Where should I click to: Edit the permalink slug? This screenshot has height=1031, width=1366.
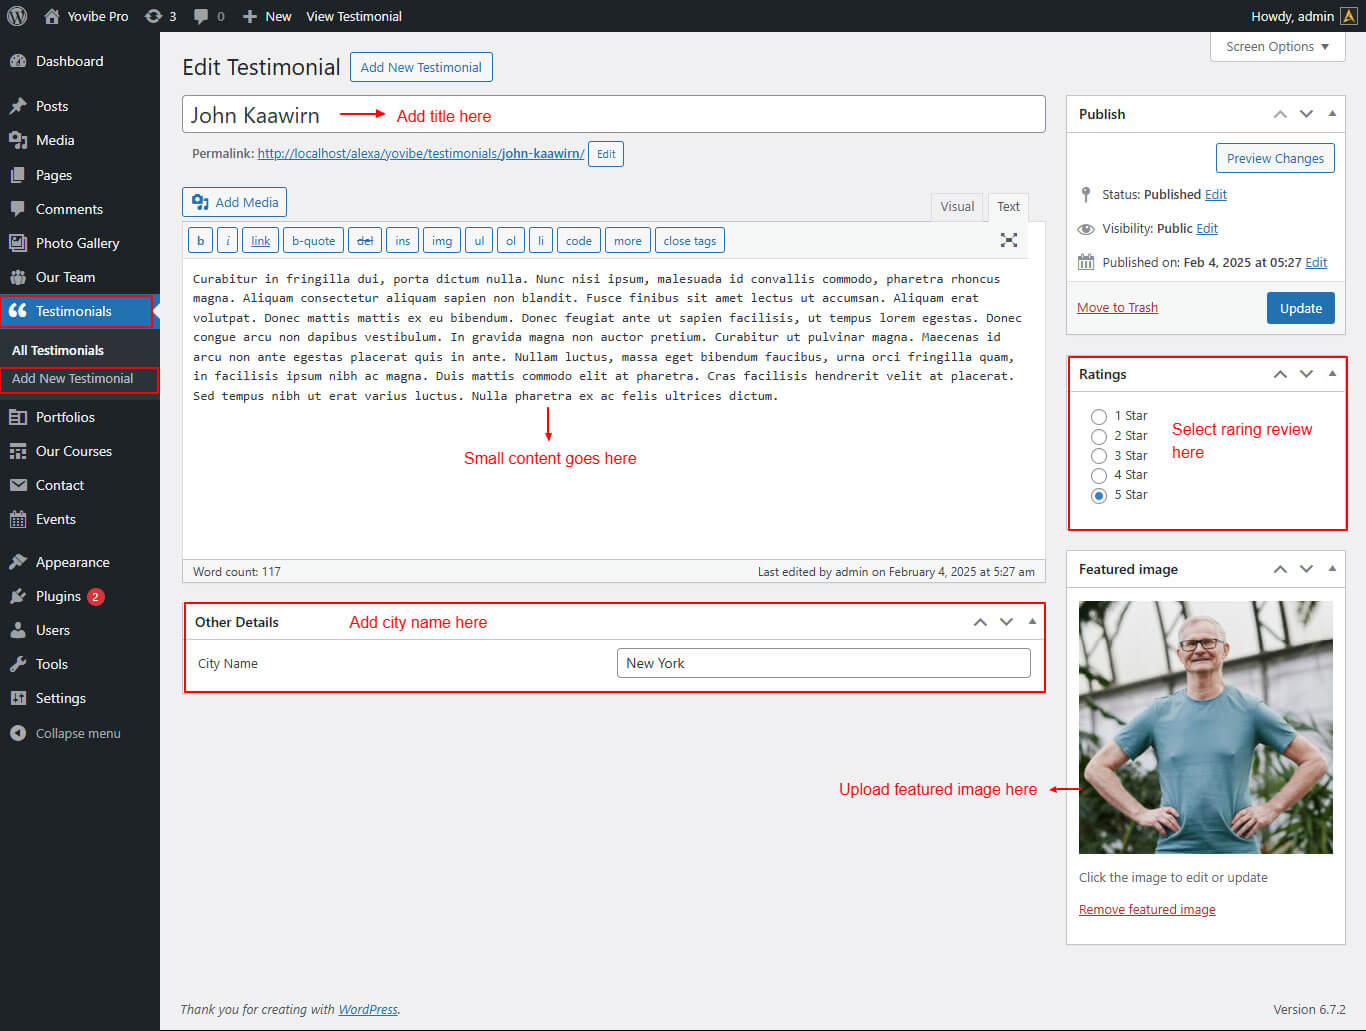click(x=606, y=154)
